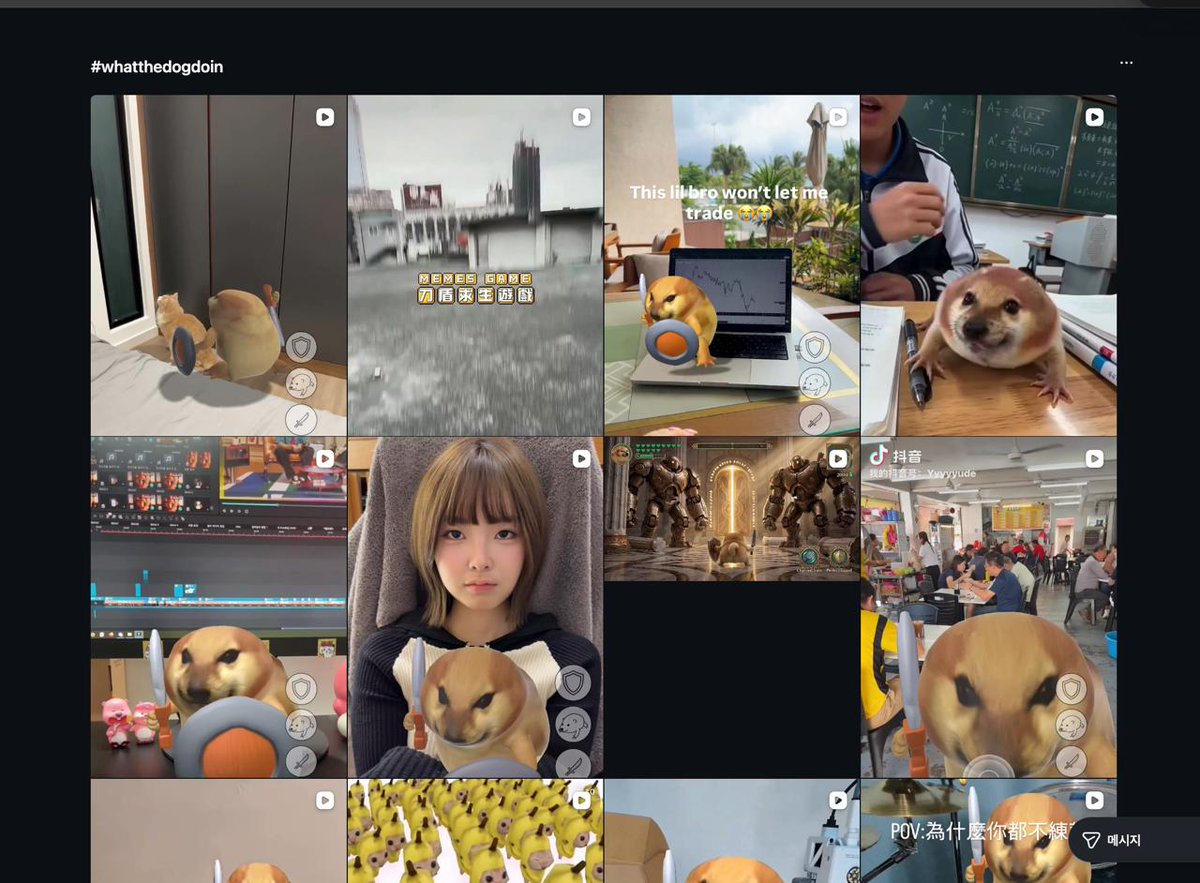Click reel icon on the golden robots post
1200x883 pixels.
838,459
